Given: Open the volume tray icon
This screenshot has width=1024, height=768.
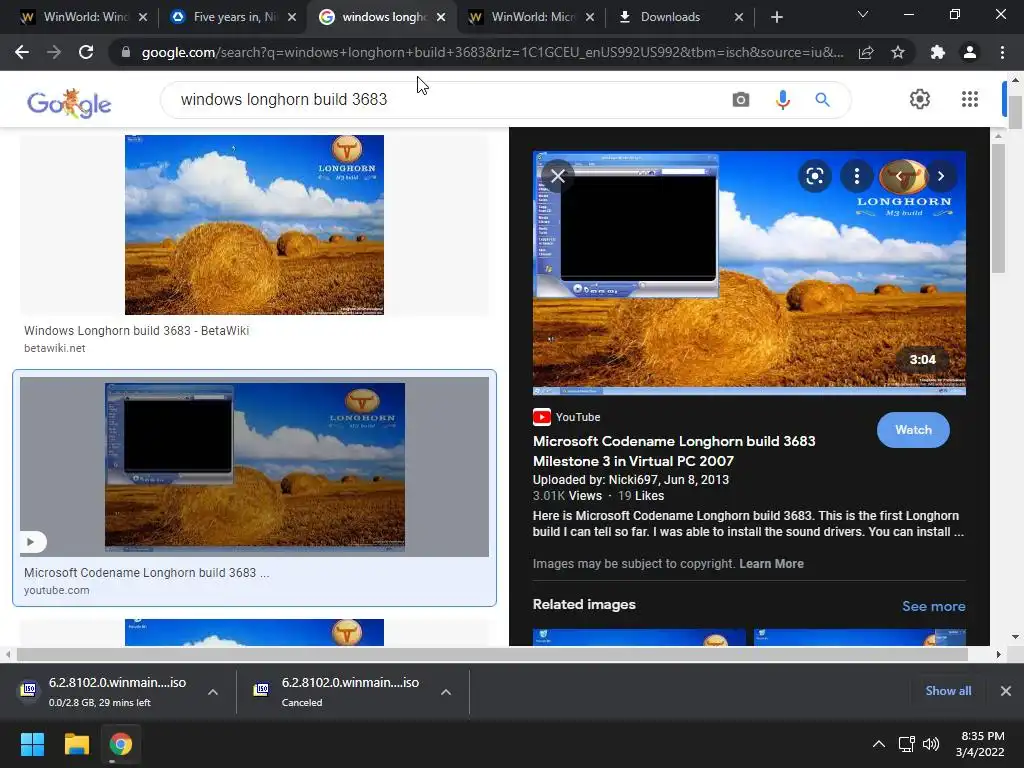Looking at the screenshot, I should tap(931, 744).
